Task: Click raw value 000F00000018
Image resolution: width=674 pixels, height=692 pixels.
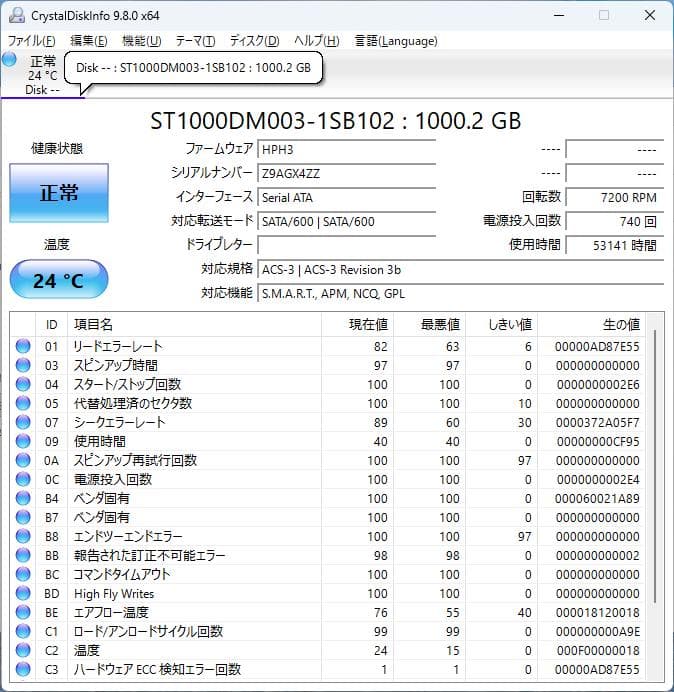Action: point(598,650)
